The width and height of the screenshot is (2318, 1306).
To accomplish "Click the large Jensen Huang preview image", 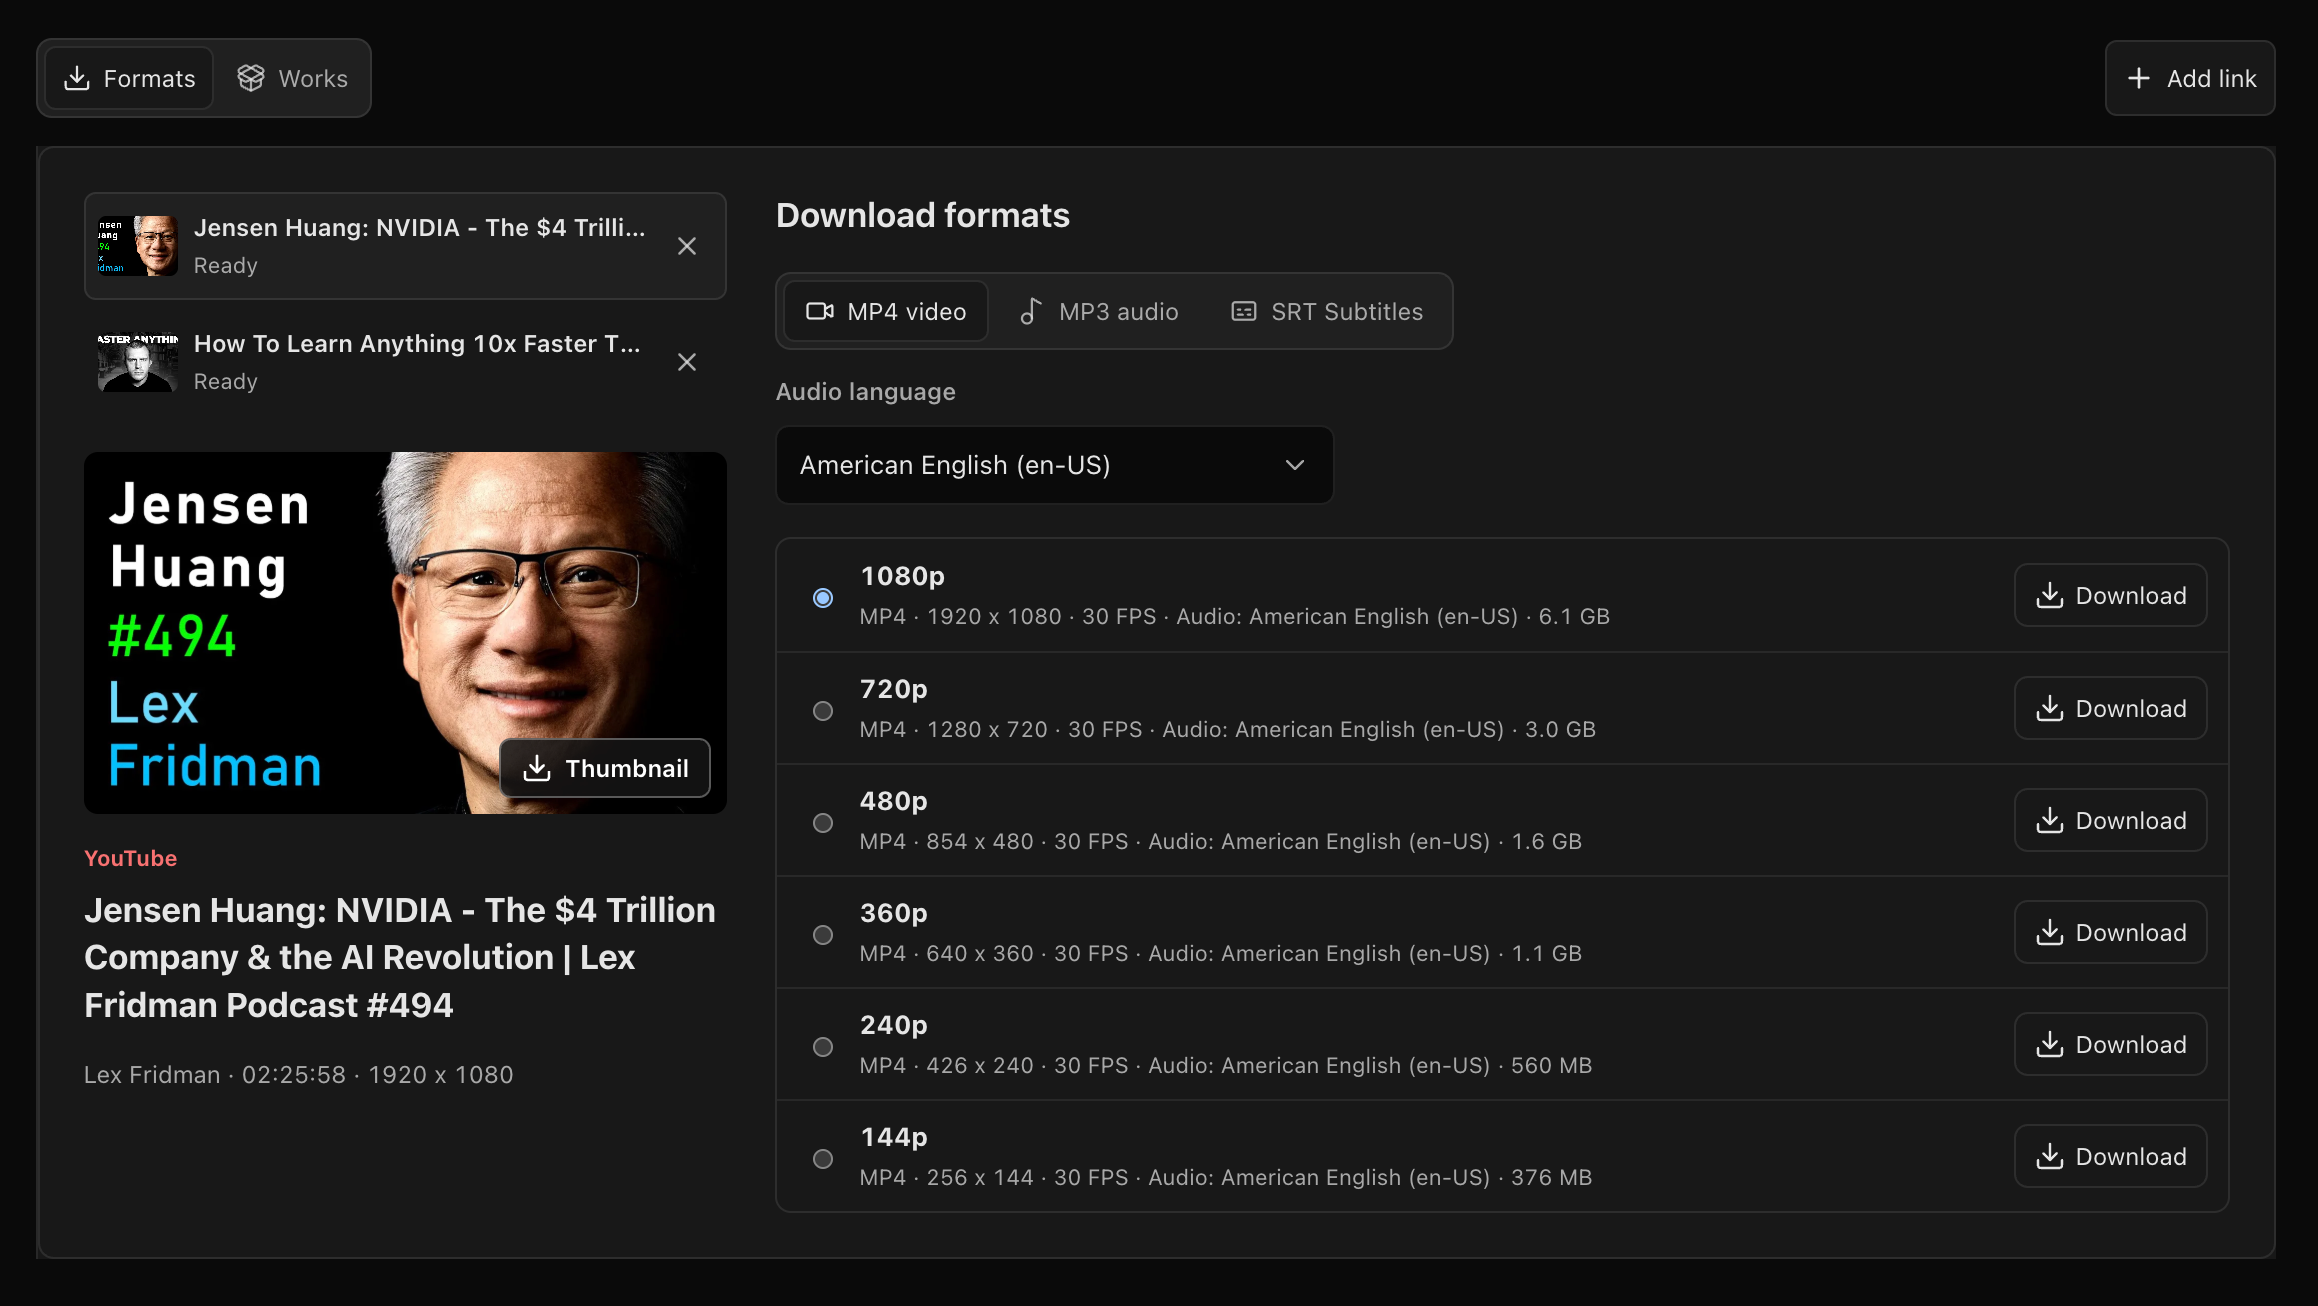I will pyautogui.click(x=405, y=632).
